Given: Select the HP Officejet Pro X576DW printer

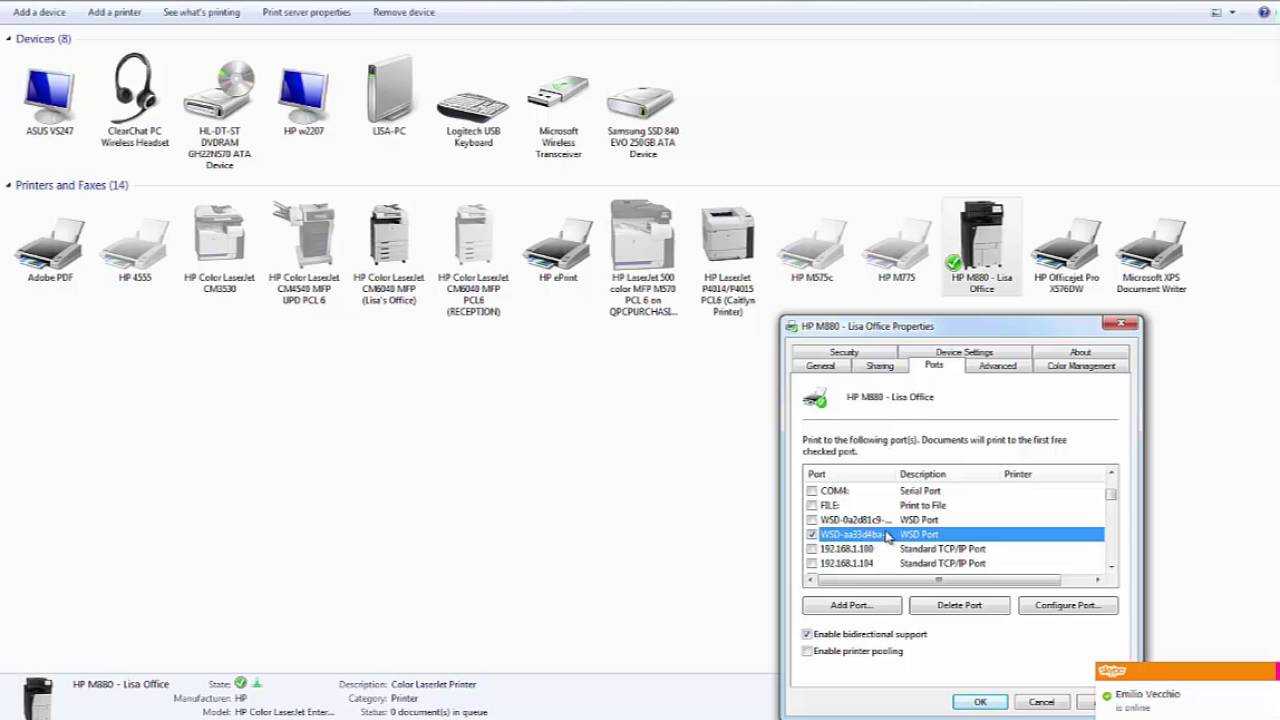Looking at the screenshot, I should (x=1066, y=257).
